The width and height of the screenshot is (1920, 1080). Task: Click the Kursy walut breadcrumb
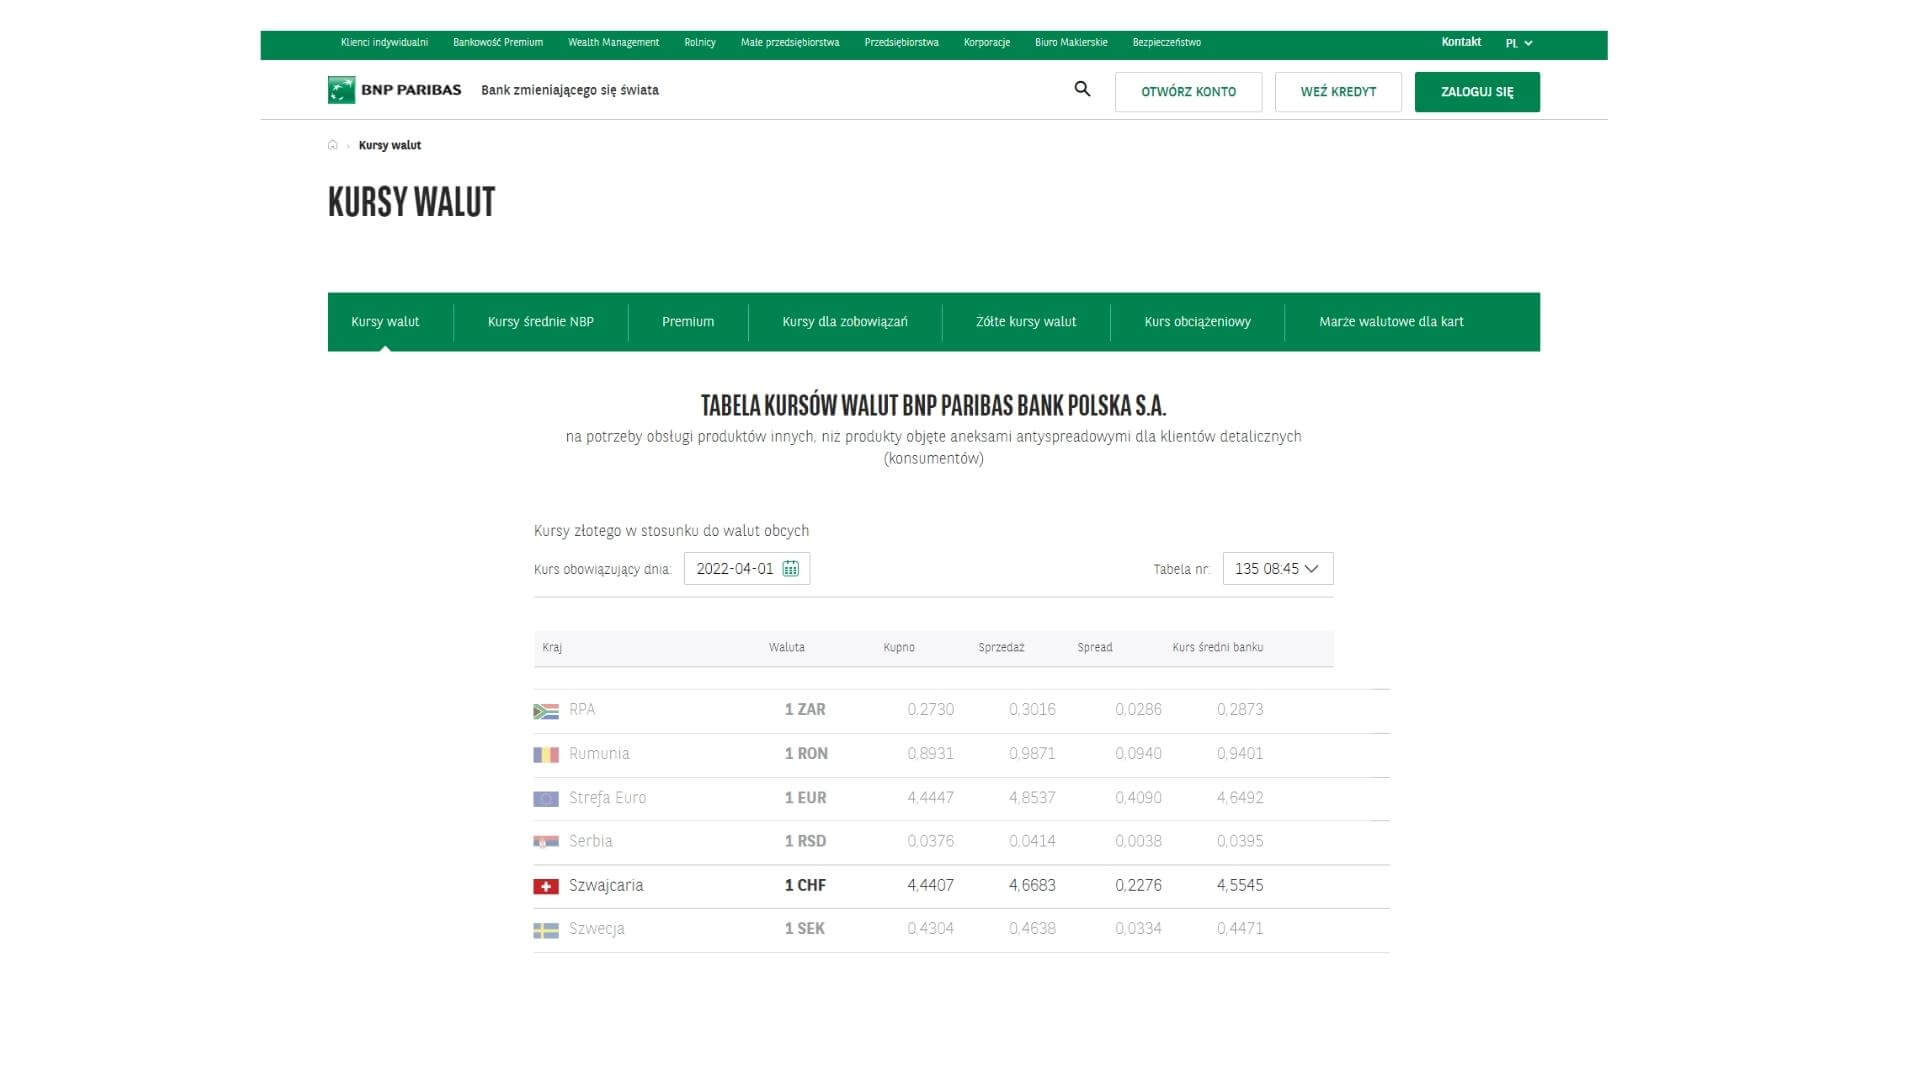390,145
